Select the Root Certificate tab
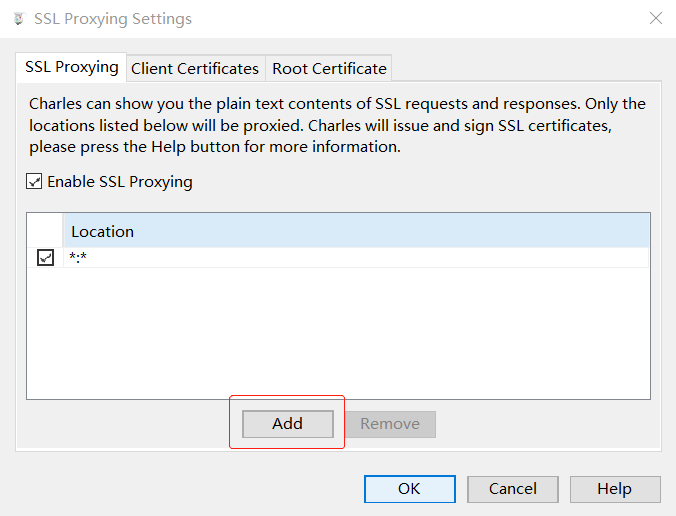 click(x=329, y=68)
